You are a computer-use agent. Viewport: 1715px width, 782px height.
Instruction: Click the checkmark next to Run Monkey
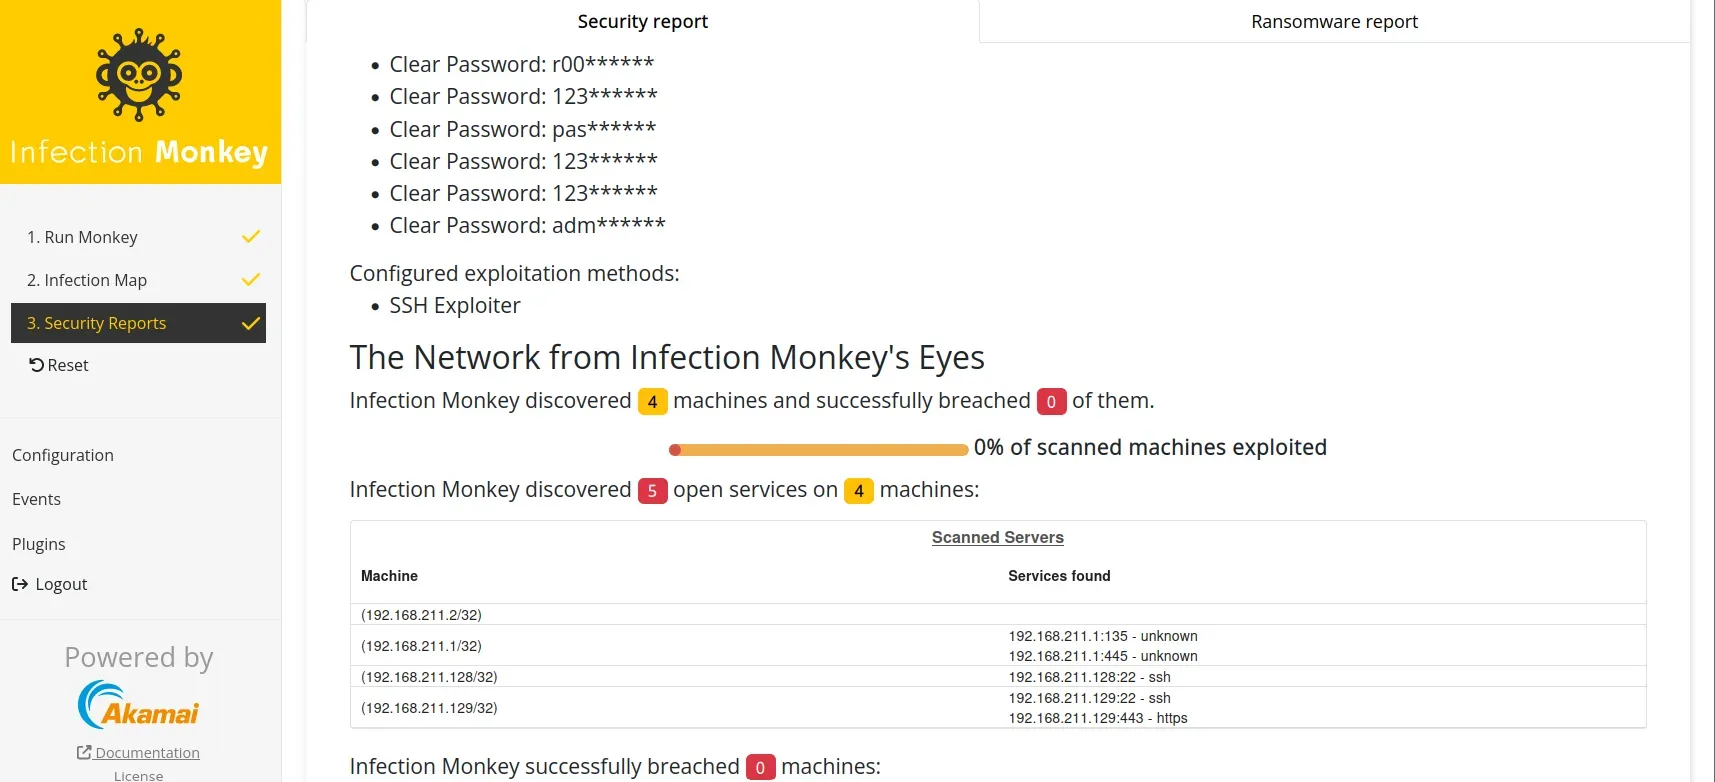pyautogui.click(x=251, y=237)
